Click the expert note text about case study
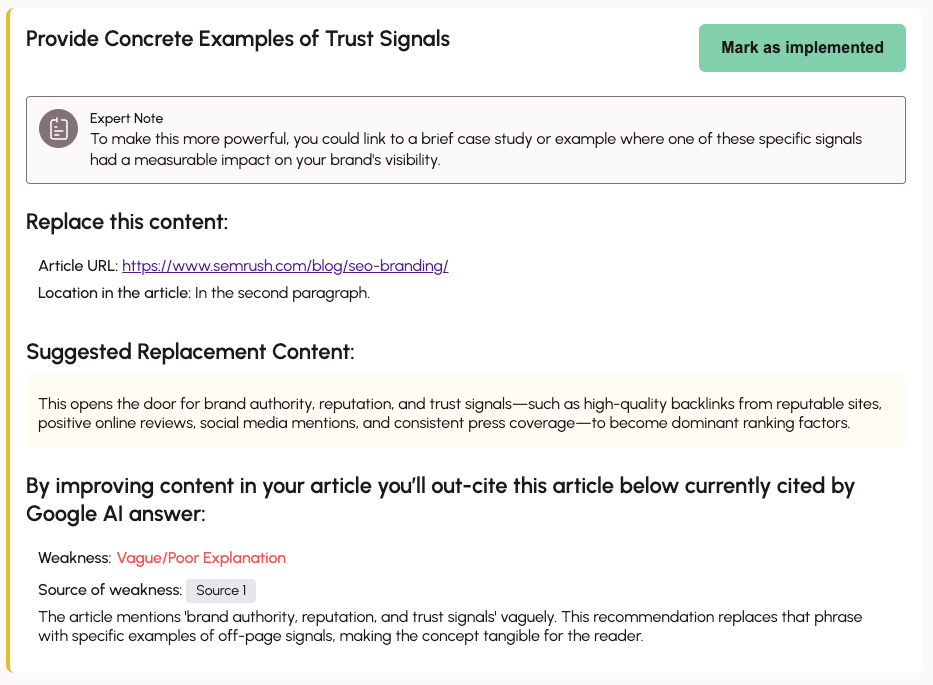This screenshot has height=685, width=933. click(x=475, y=149)
